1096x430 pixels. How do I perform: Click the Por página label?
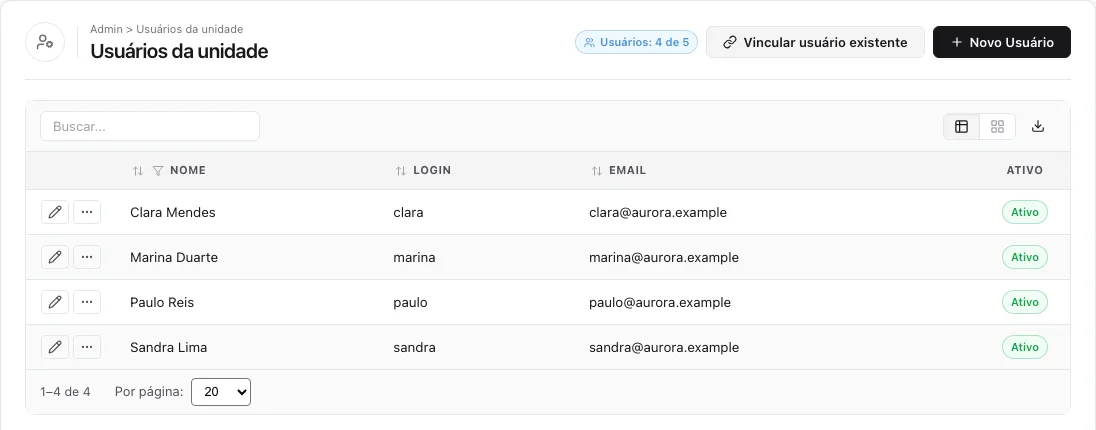click(x=149, y=392)
